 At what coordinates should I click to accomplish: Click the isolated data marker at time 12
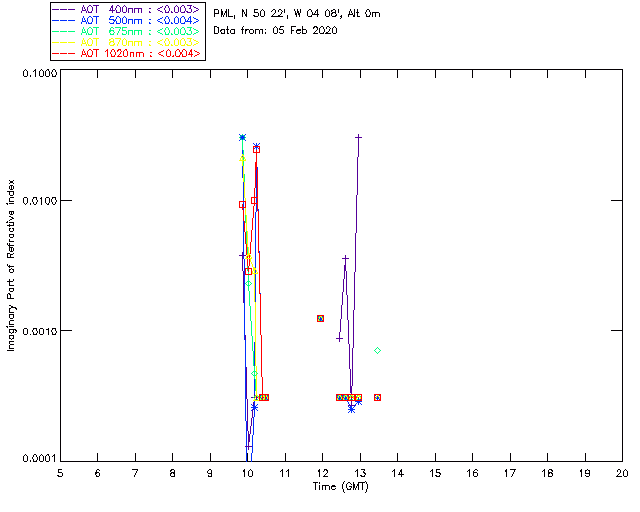(x=320, y=318)
